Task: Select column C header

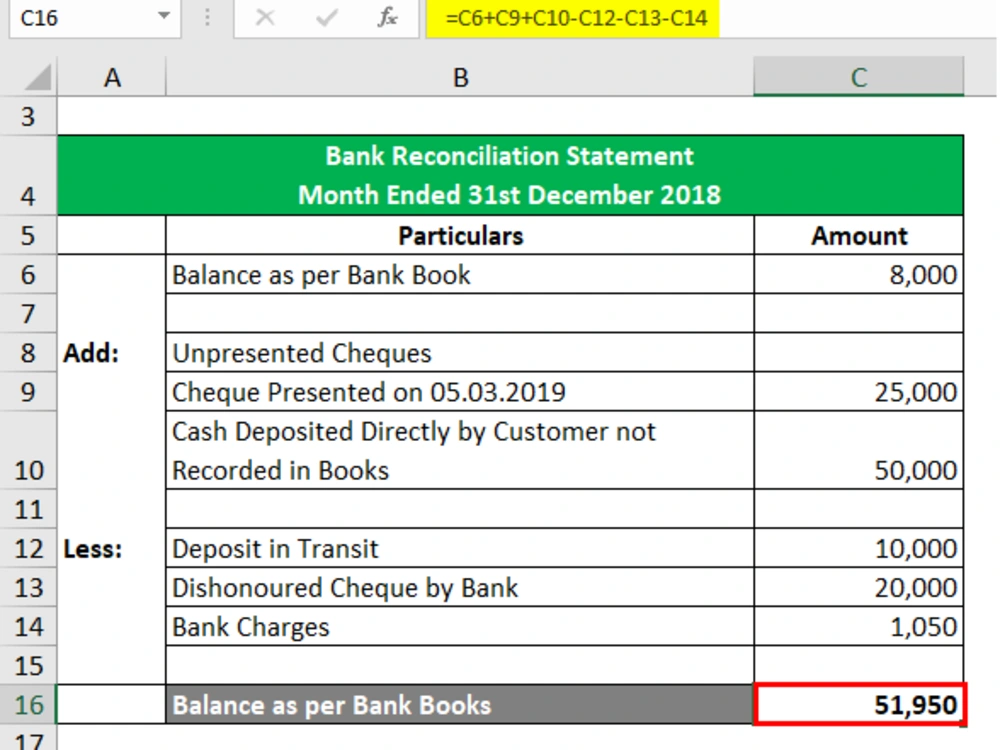Action: [x=858, y=77]
